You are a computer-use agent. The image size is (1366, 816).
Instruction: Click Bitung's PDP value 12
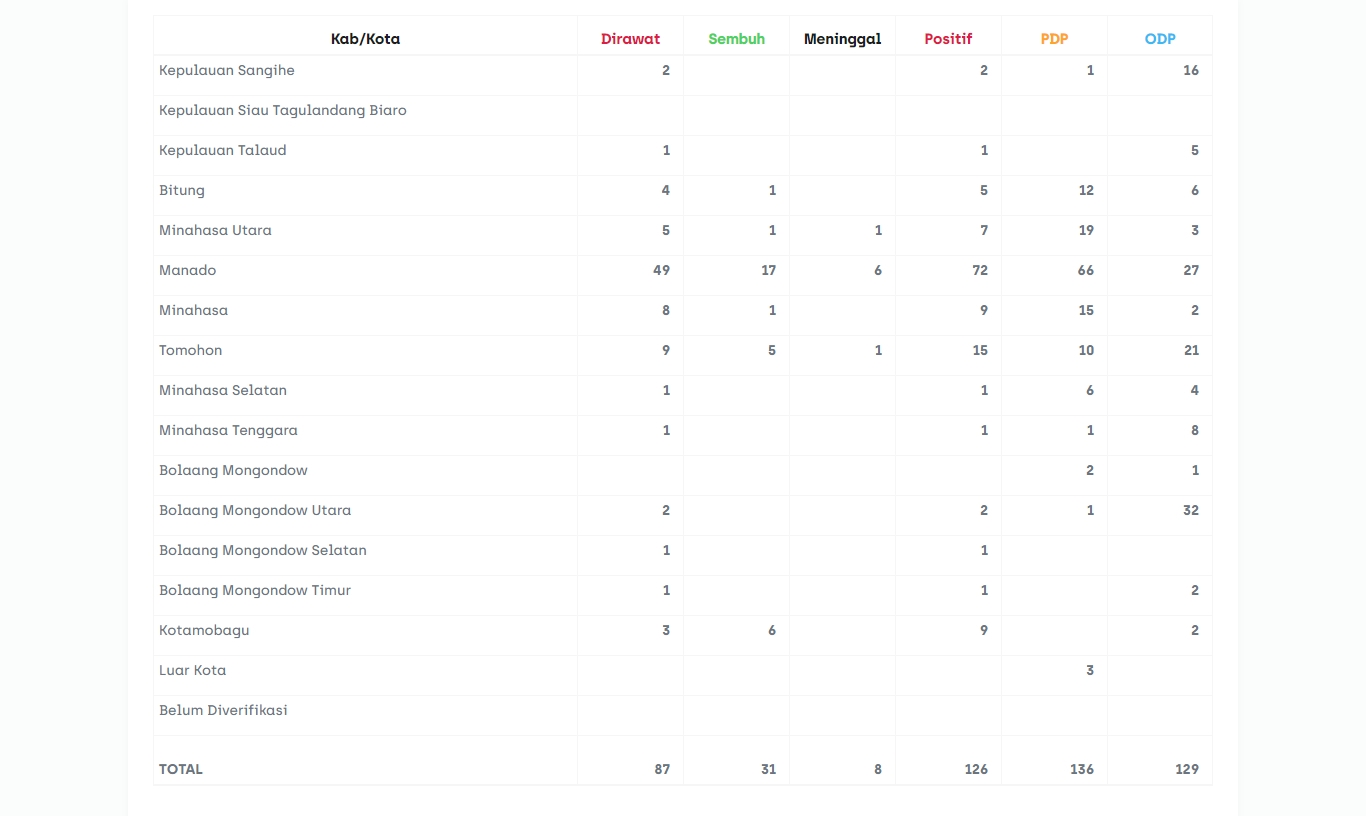[x=1086, y=190]
